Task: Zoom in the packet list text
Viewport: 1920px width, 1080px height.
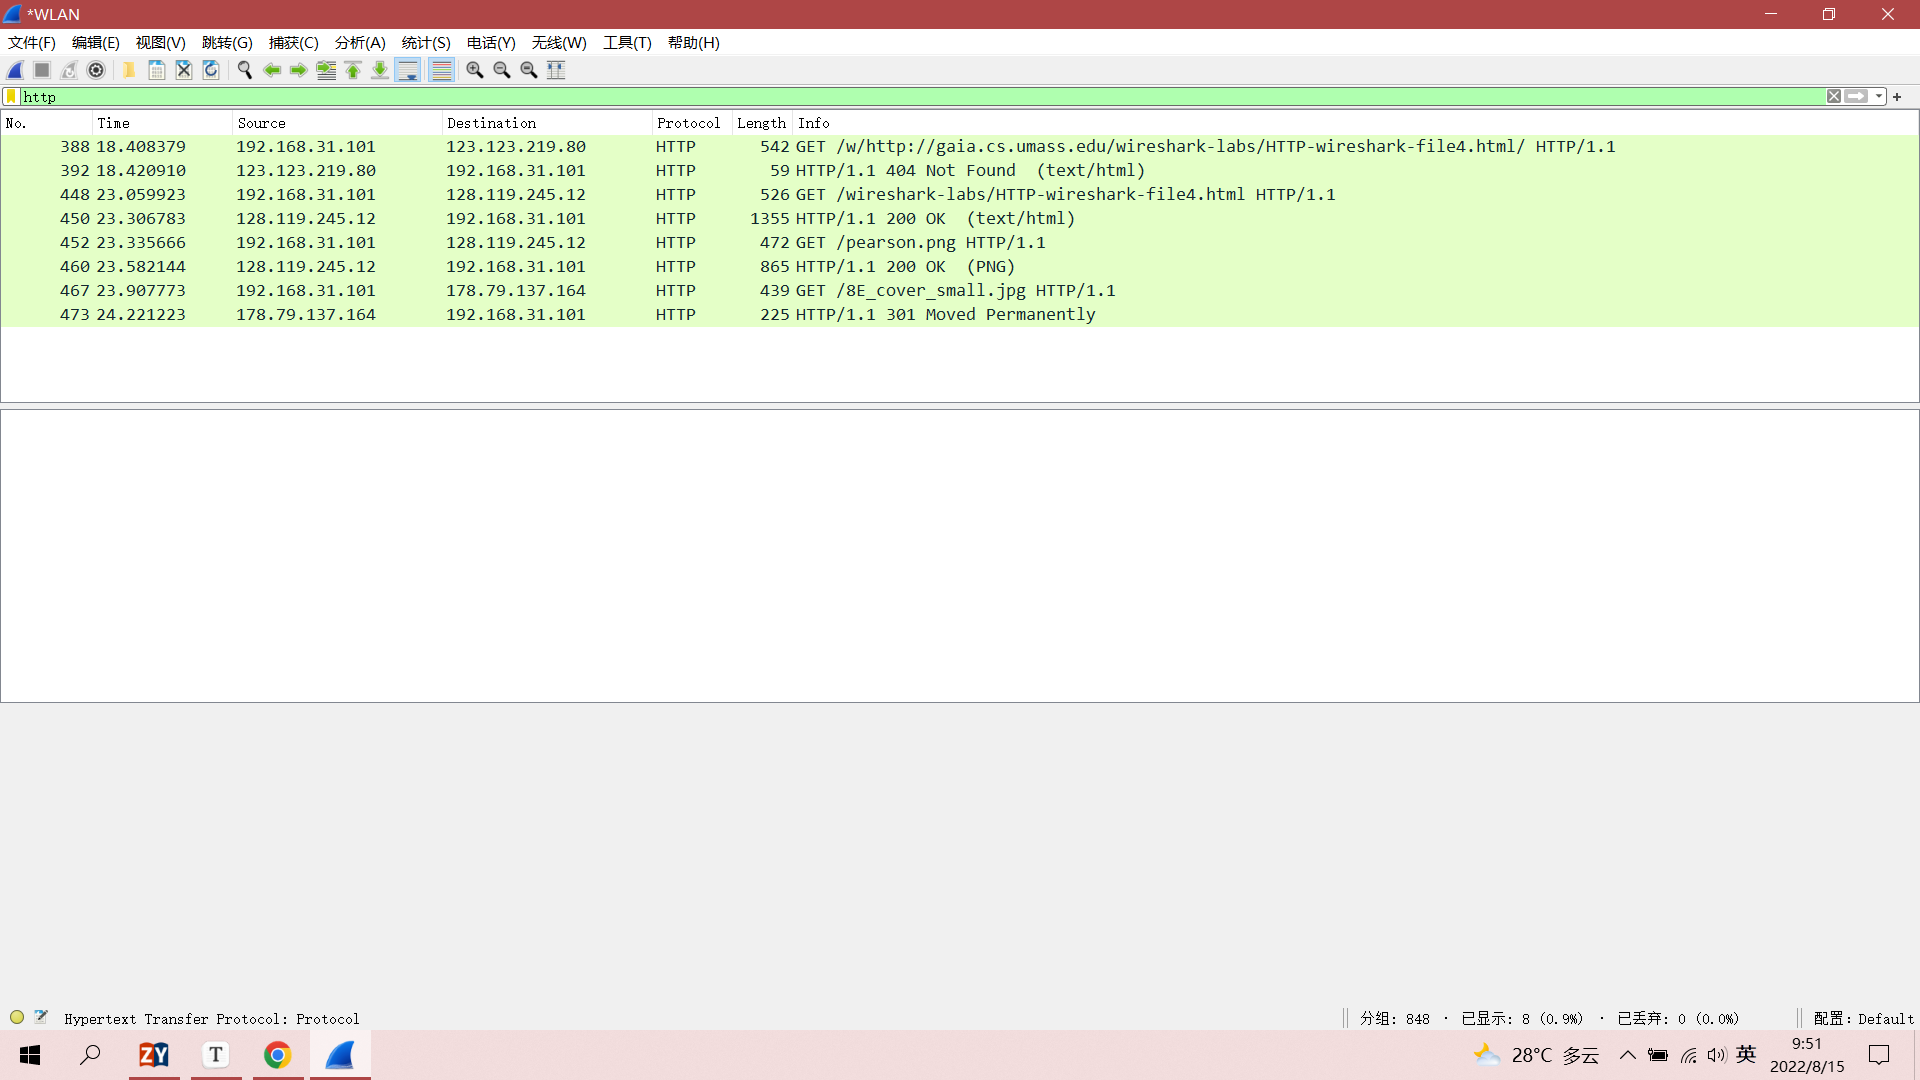Action: coord(475,70)
